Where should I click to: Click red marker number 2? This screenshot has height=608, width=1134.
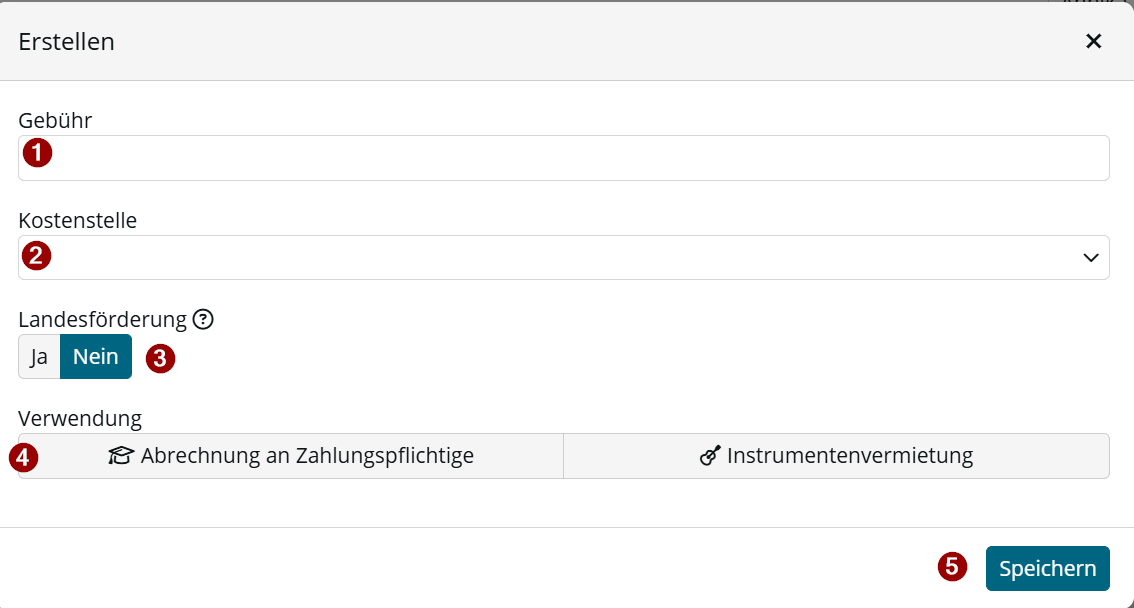[36, 255]
